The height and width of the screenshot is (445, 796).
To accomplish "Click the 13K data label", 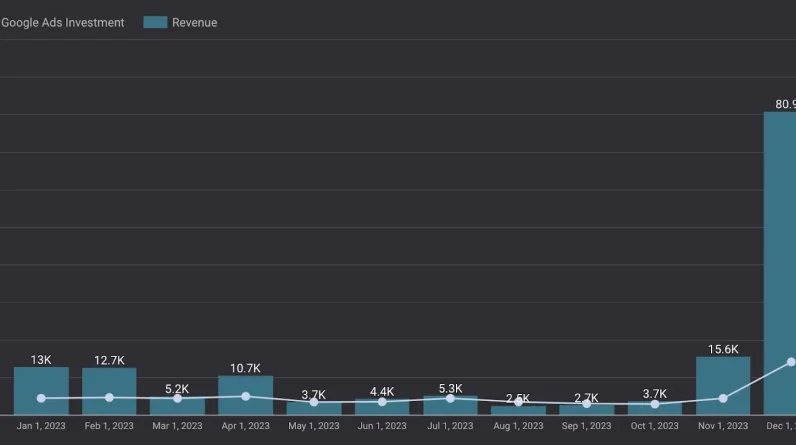I will [x=41, y=360].
